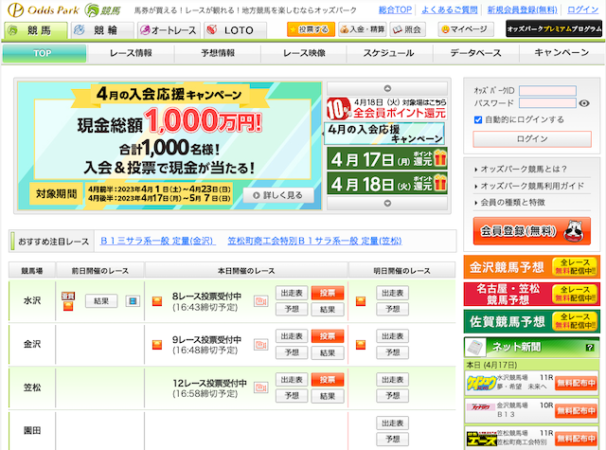Click 金沢 today's live video icon
606x450 pixels.
261,344
